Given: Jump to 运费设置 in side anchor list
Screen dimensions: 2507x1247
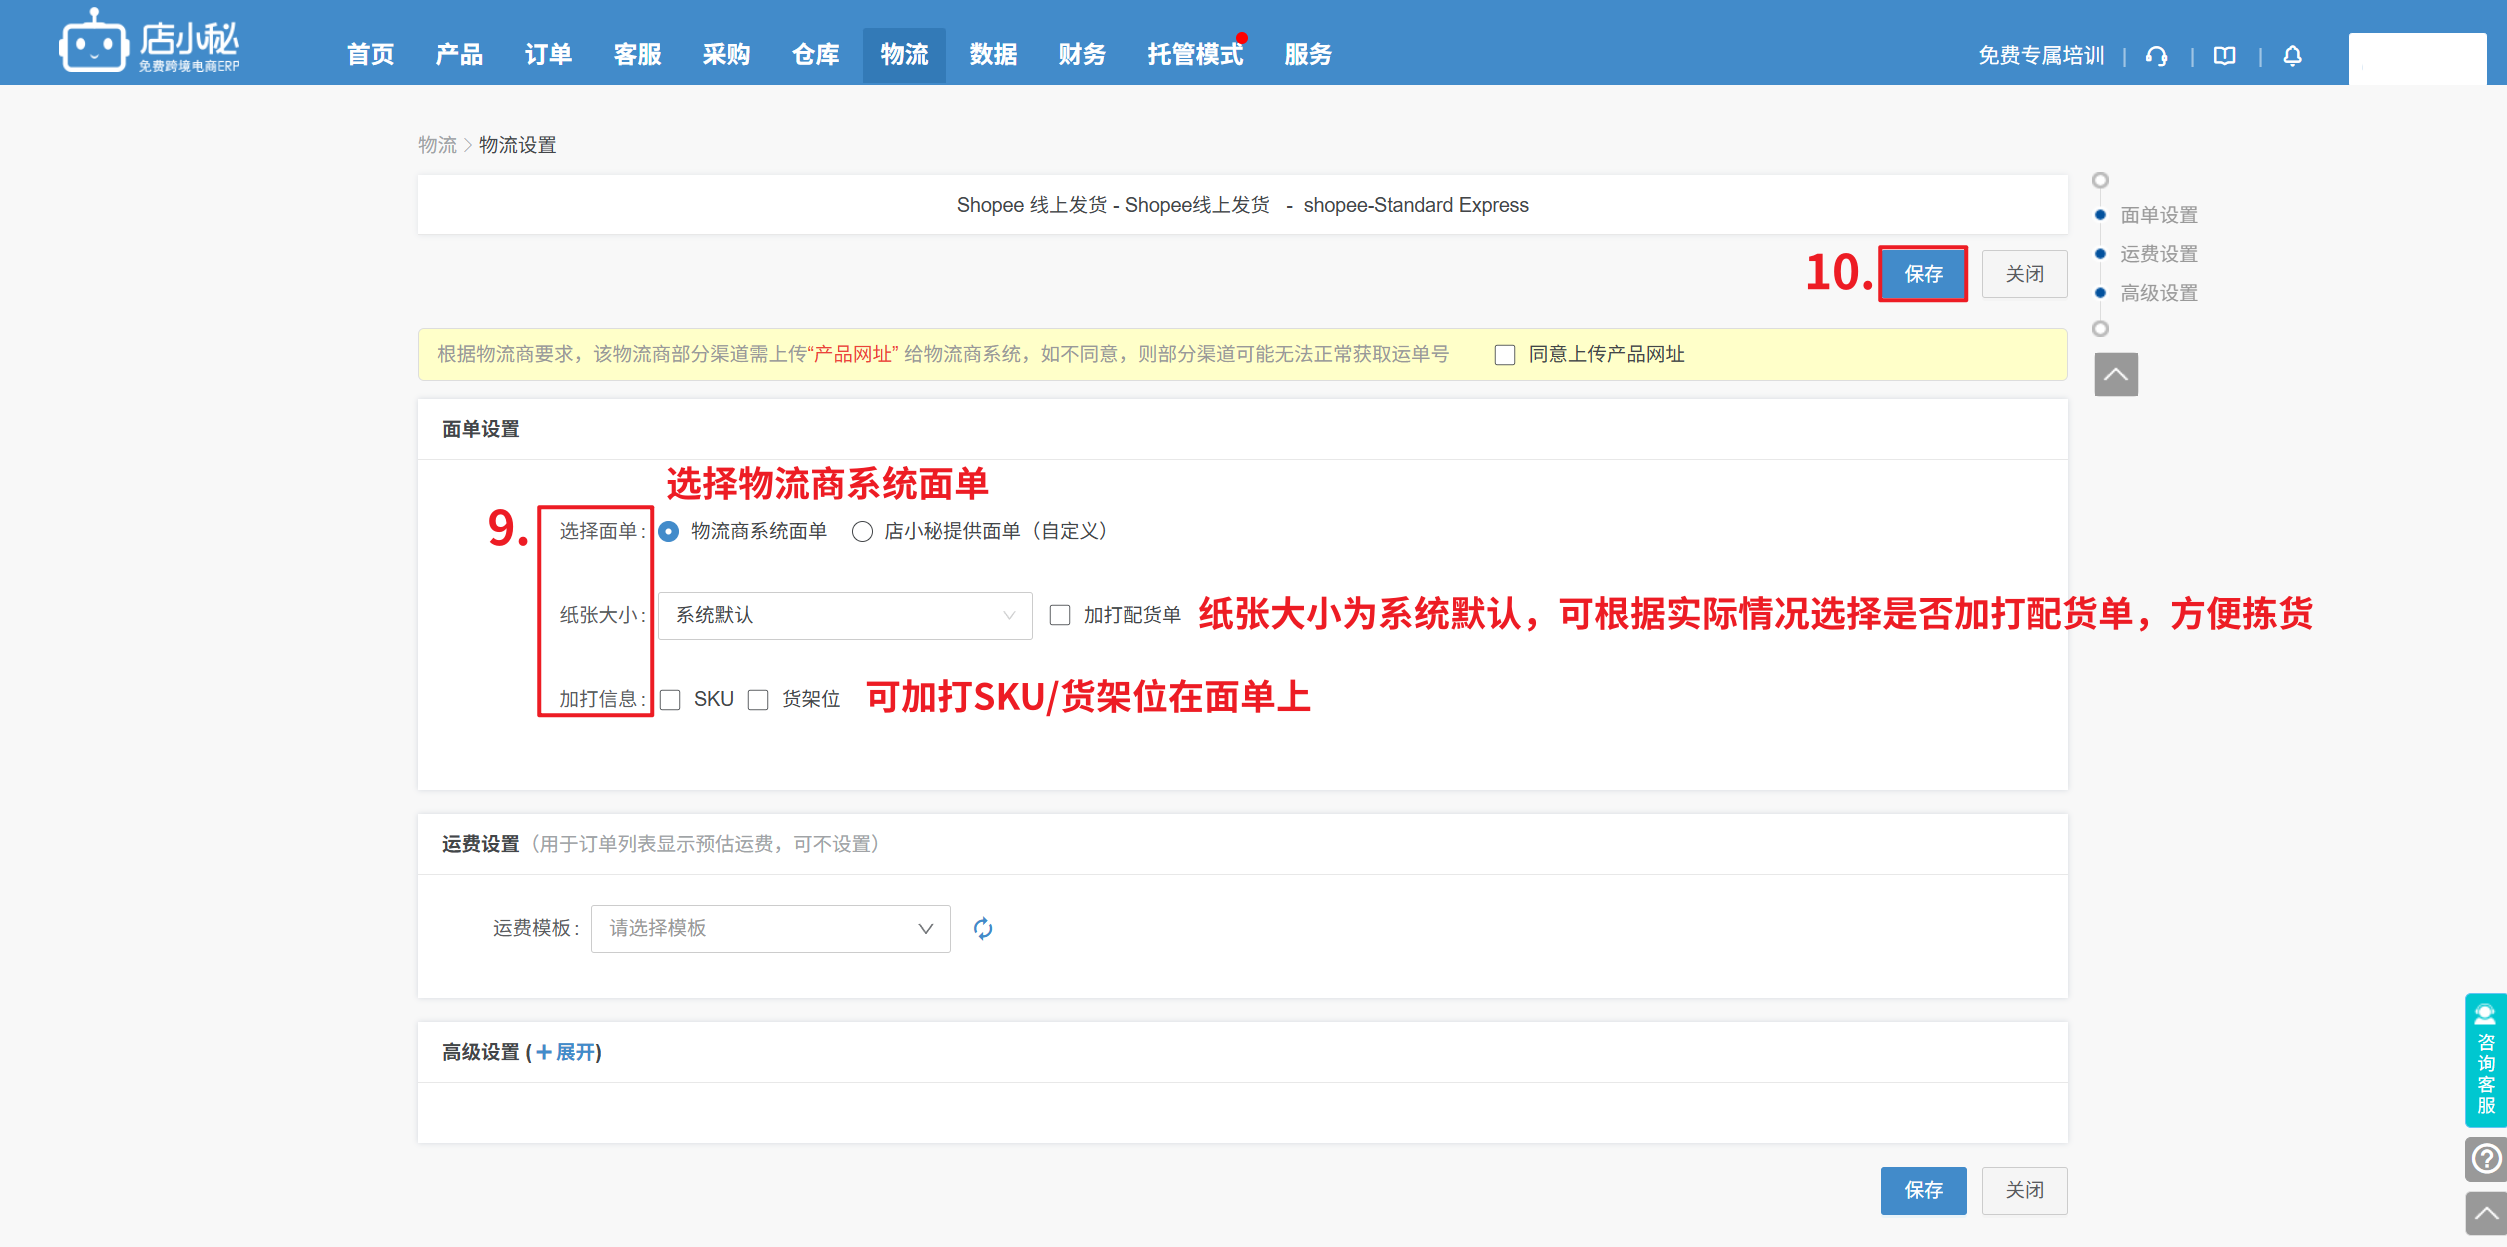Looking at the screenshot, I should click(2158, 254).
